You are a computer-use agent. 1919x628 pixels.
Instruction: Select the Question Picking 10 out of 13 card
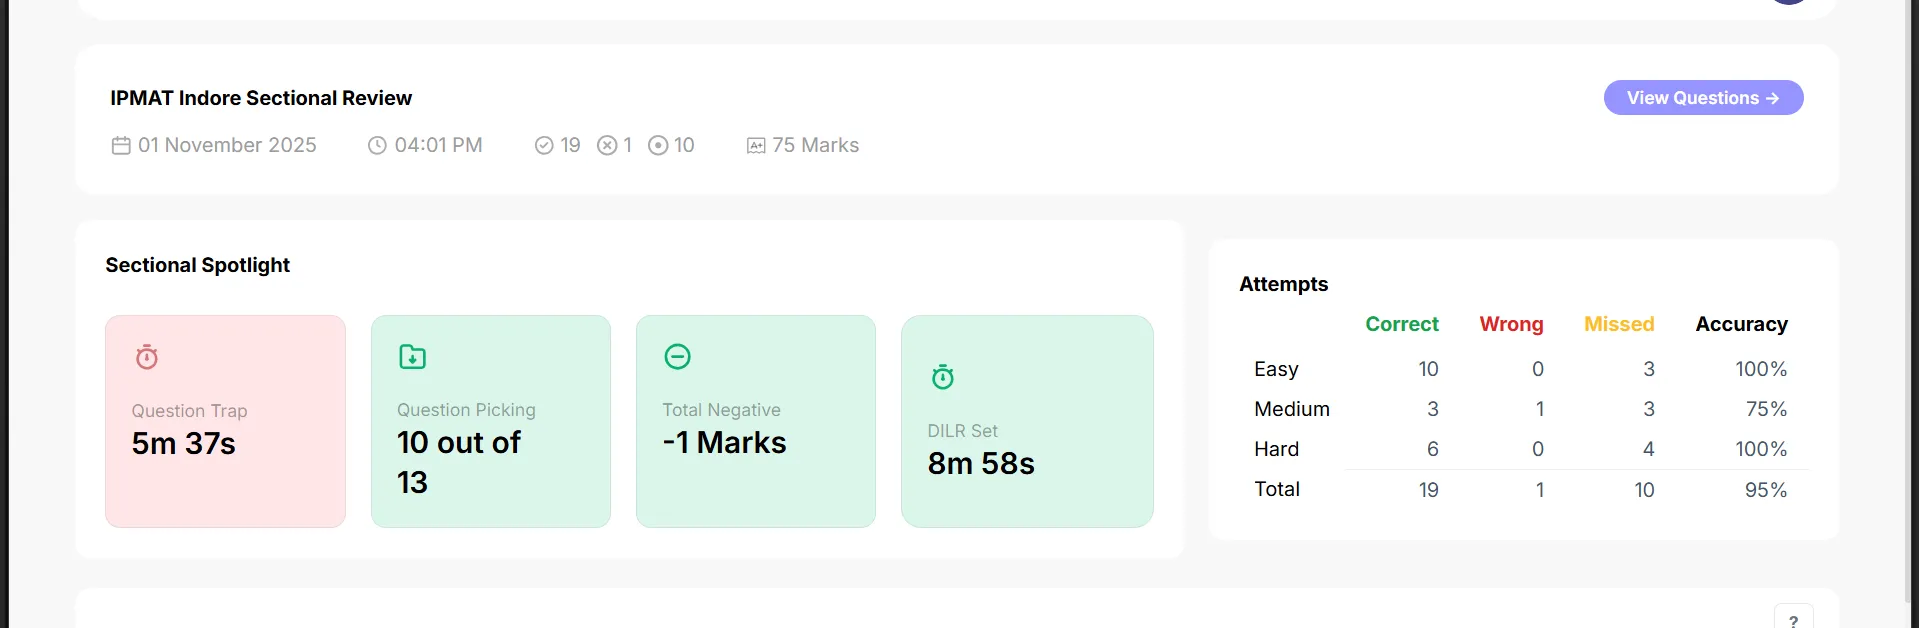pos(491,421)
